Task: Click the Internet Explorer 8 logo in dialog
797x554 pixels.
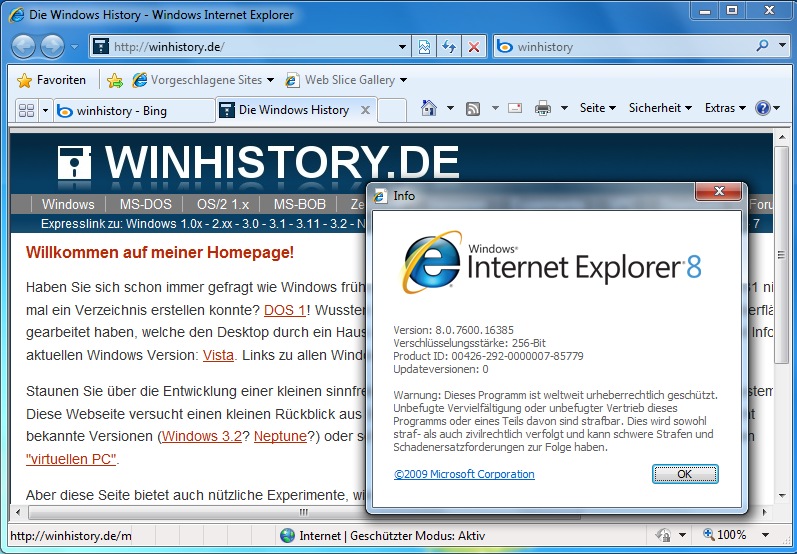Action: coord(551,263)
